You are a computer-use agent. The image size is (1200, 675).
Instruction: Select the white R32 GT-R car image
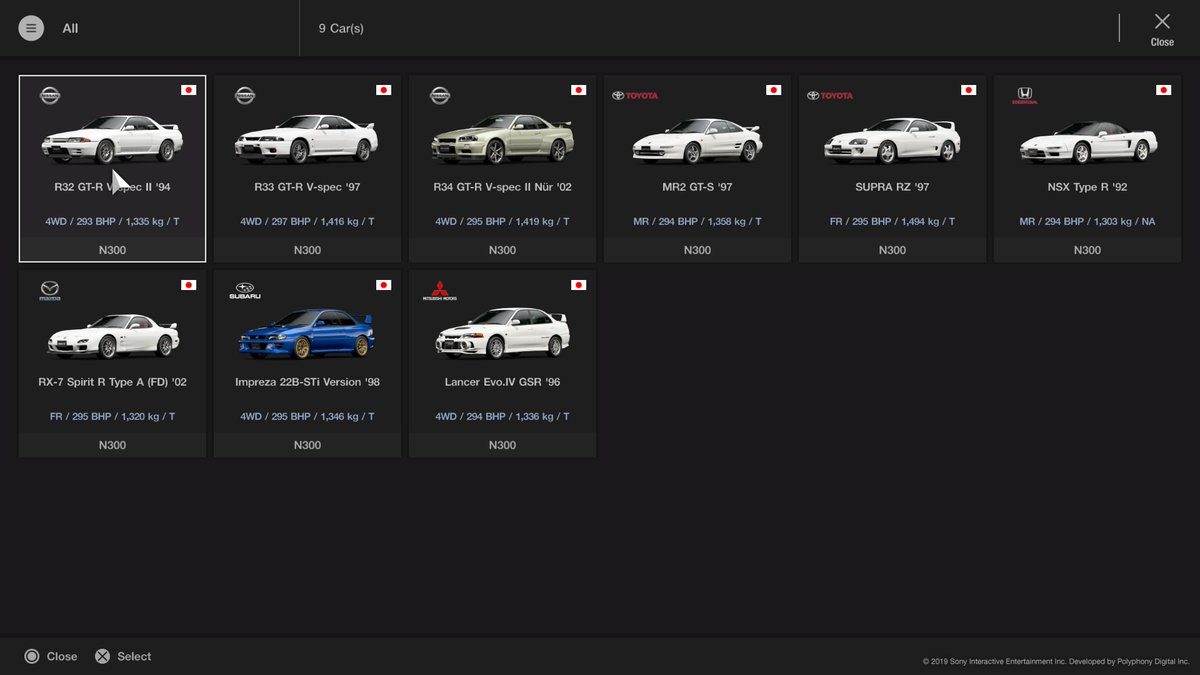pyautogui.click(x=112, y=139)
